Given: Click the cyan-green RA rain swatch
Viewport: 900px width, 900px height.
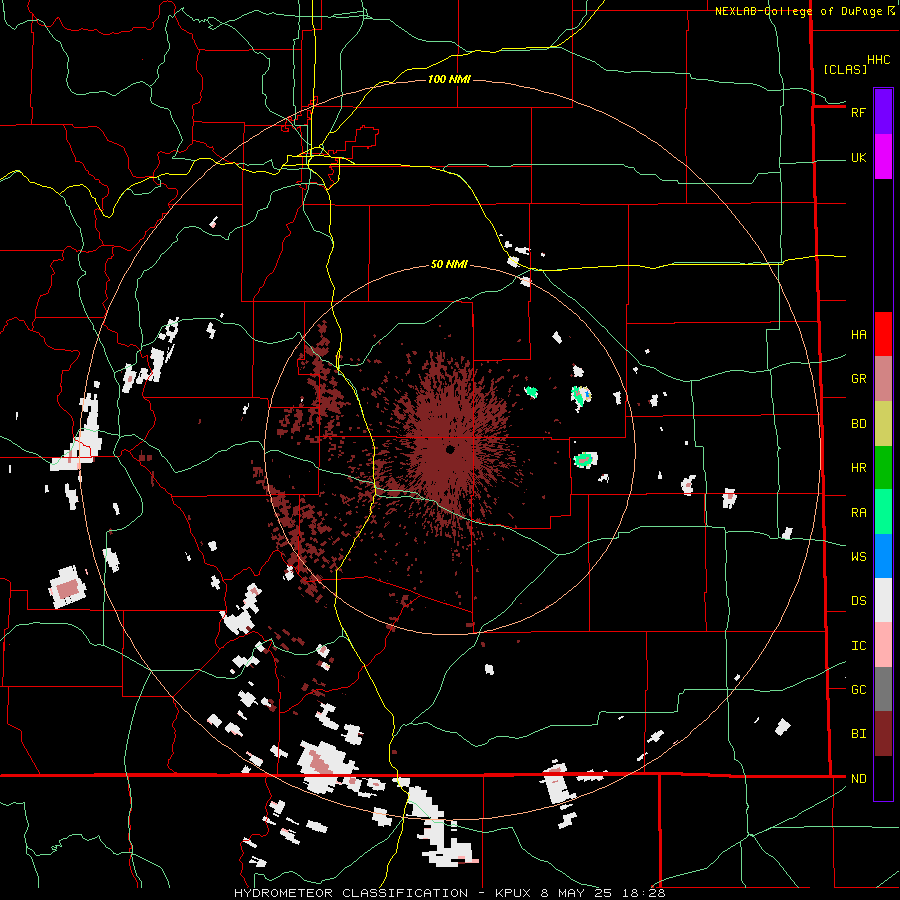Looking at the screenshot, I should (883, 511).
